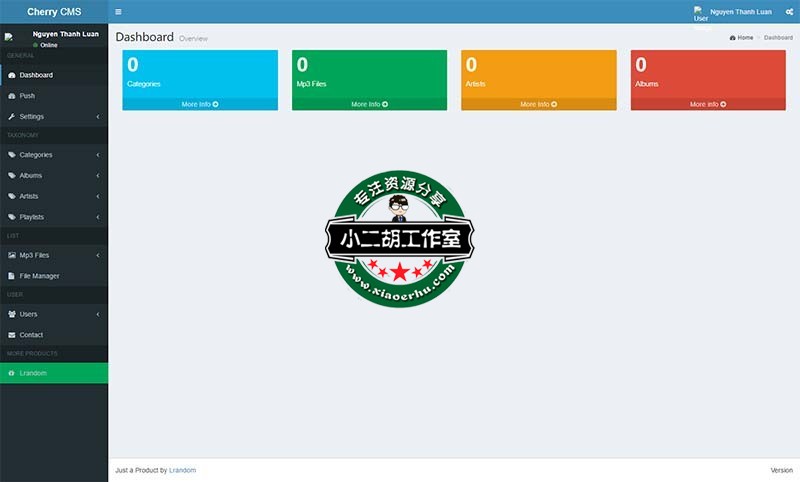Viewport: 800px width, 482px height.
Task: Toggle the sidebar with the hamburger icon
Action: click(x=118, y=12)
